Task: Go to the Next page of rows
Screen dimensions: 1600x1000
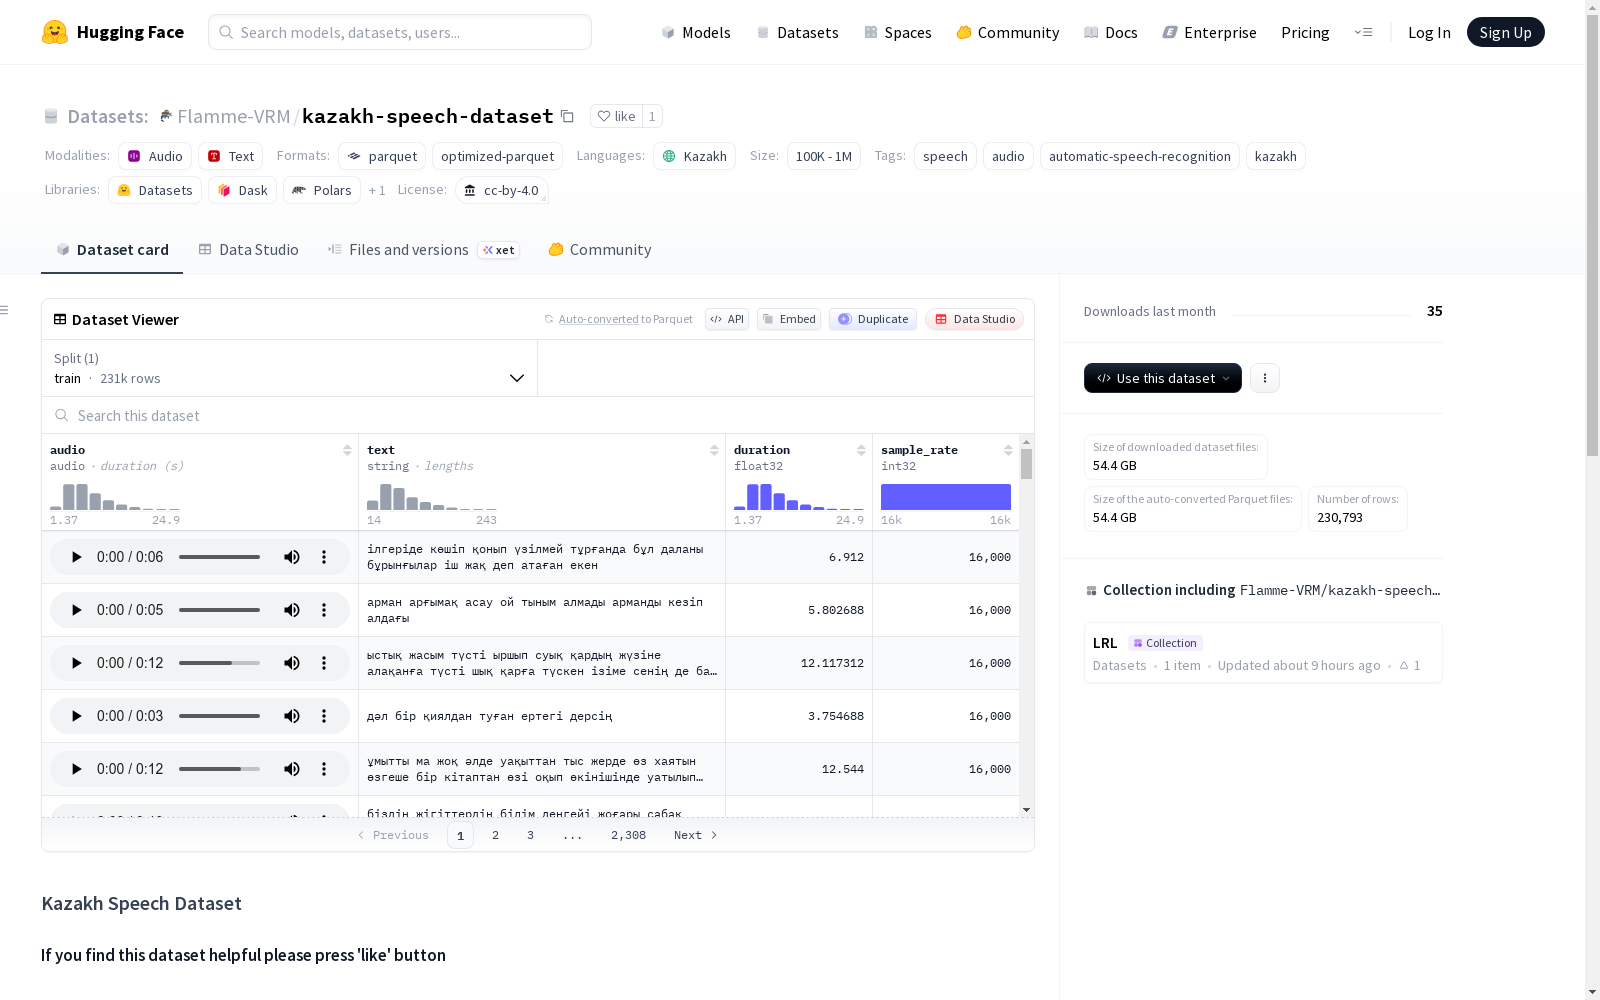Action: coord(695,835)
